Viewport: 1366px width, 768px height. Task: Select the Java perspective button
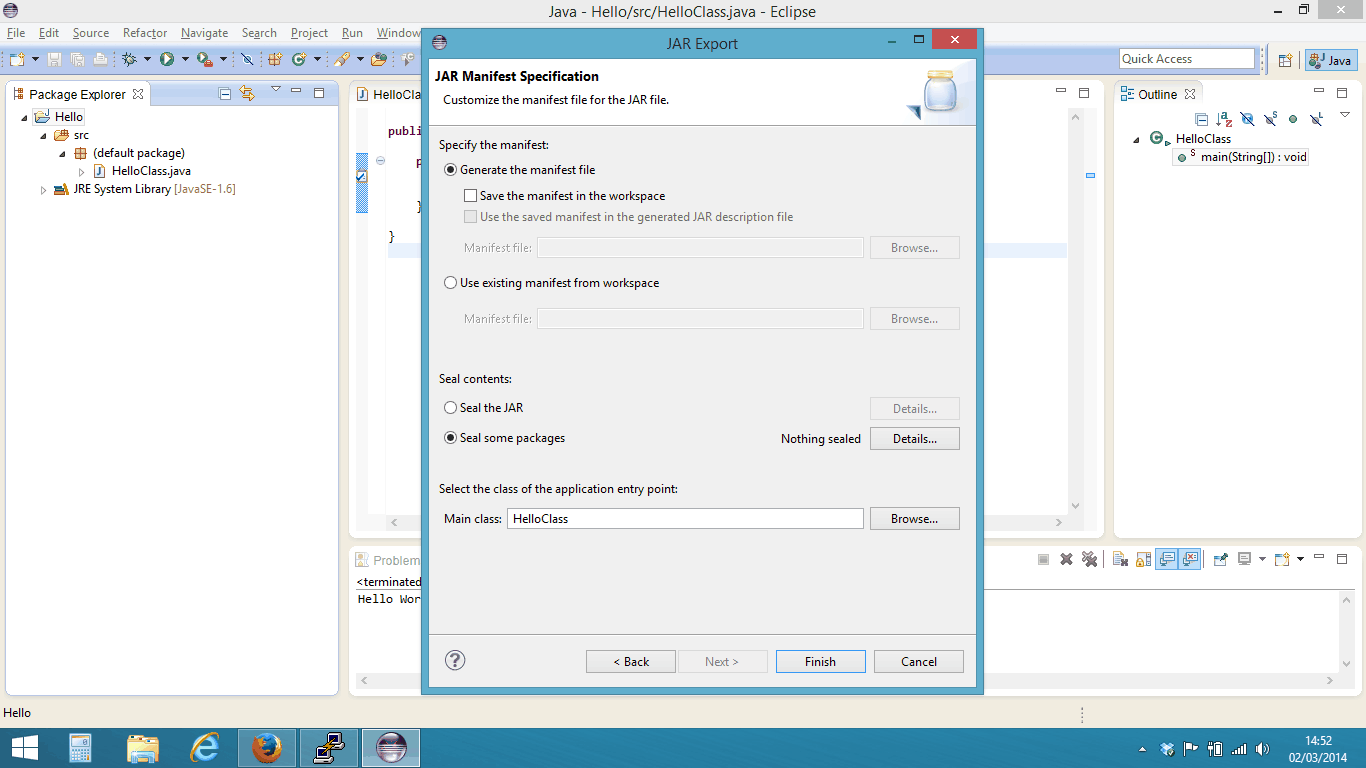[1331, 60]
